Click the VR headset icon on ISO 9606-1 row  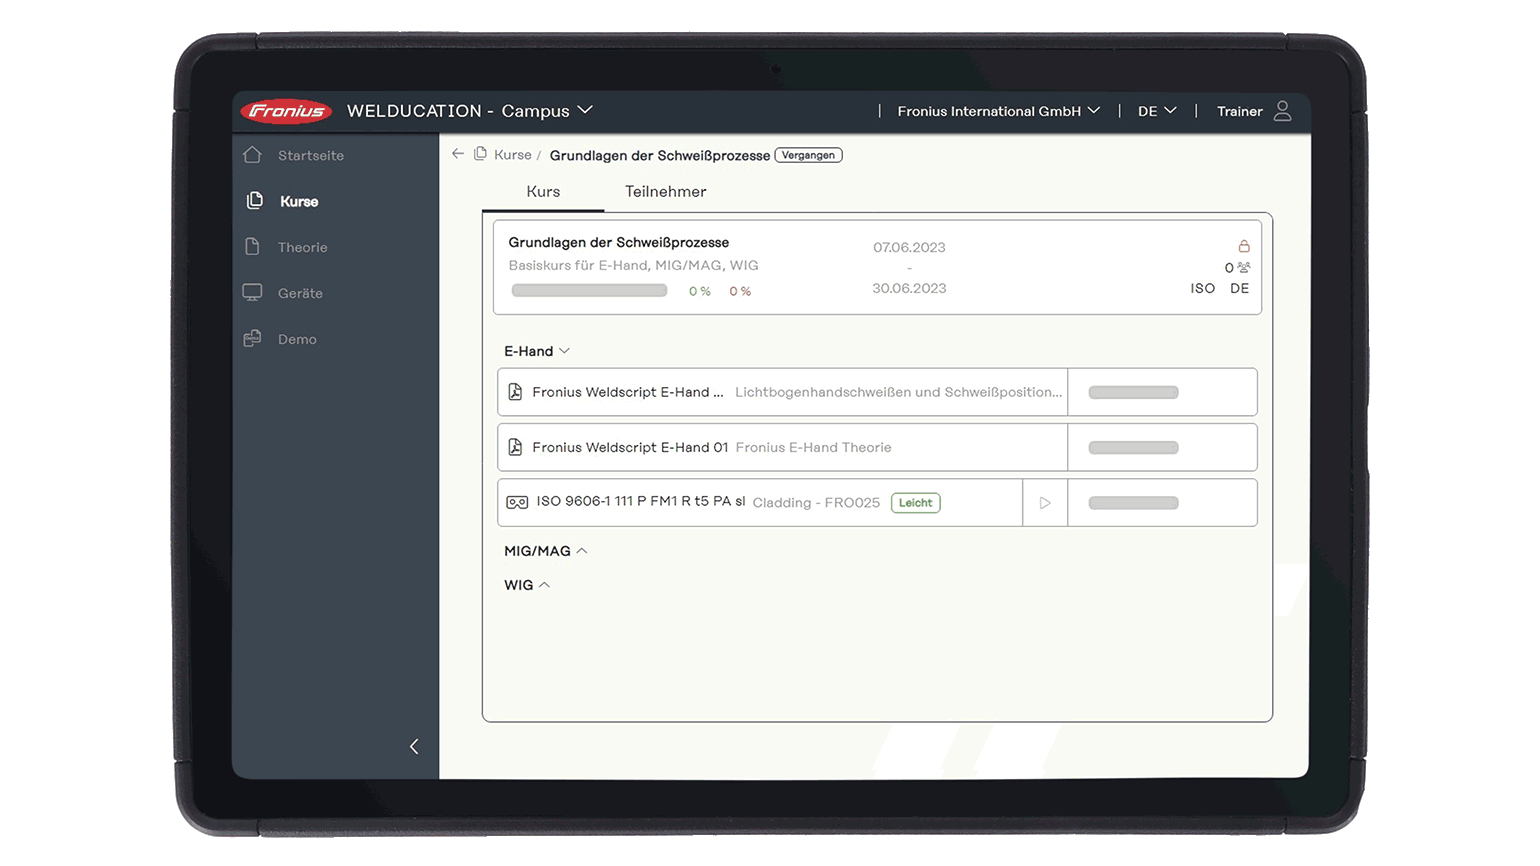[517, 502]
